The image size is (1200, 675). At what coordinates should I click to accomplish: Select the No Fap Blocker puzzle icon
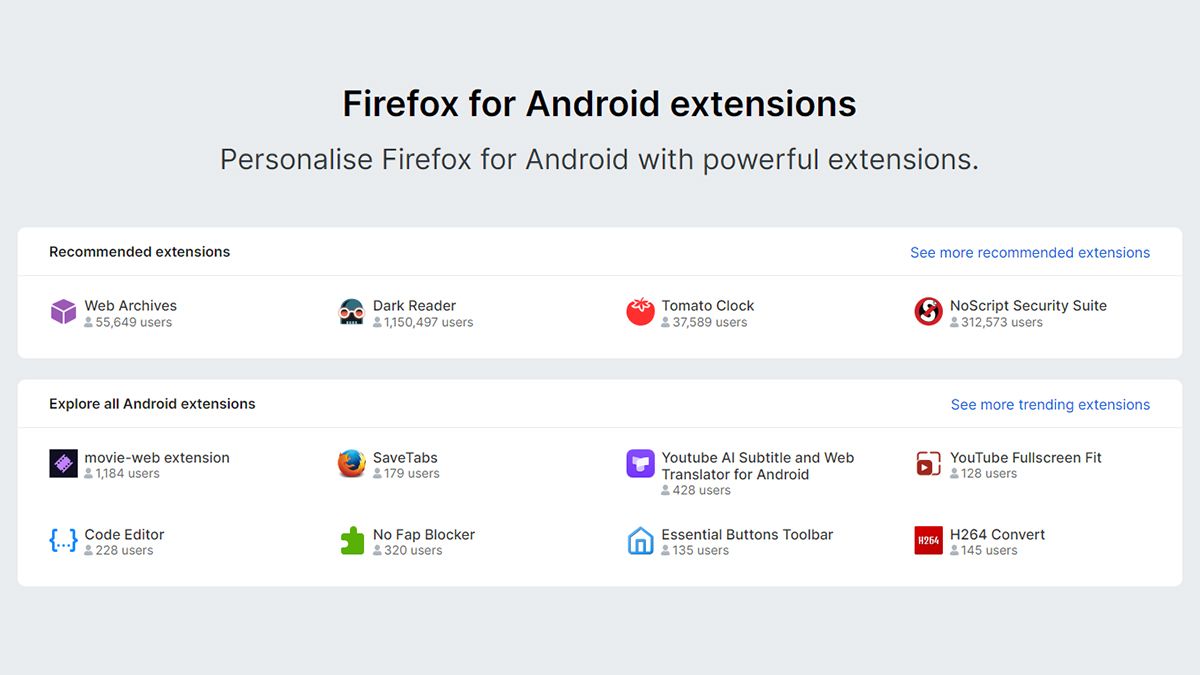(351, 540)
